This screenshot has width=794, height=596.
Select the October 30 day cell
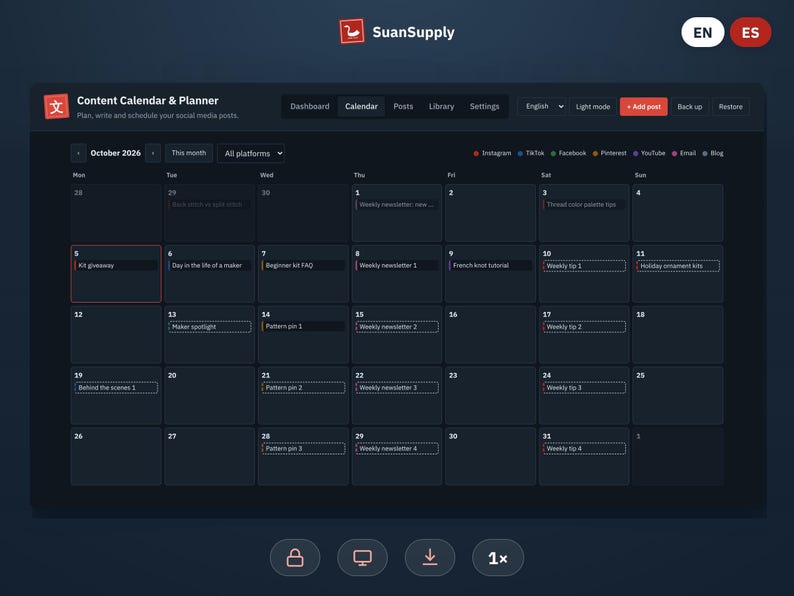491,456
